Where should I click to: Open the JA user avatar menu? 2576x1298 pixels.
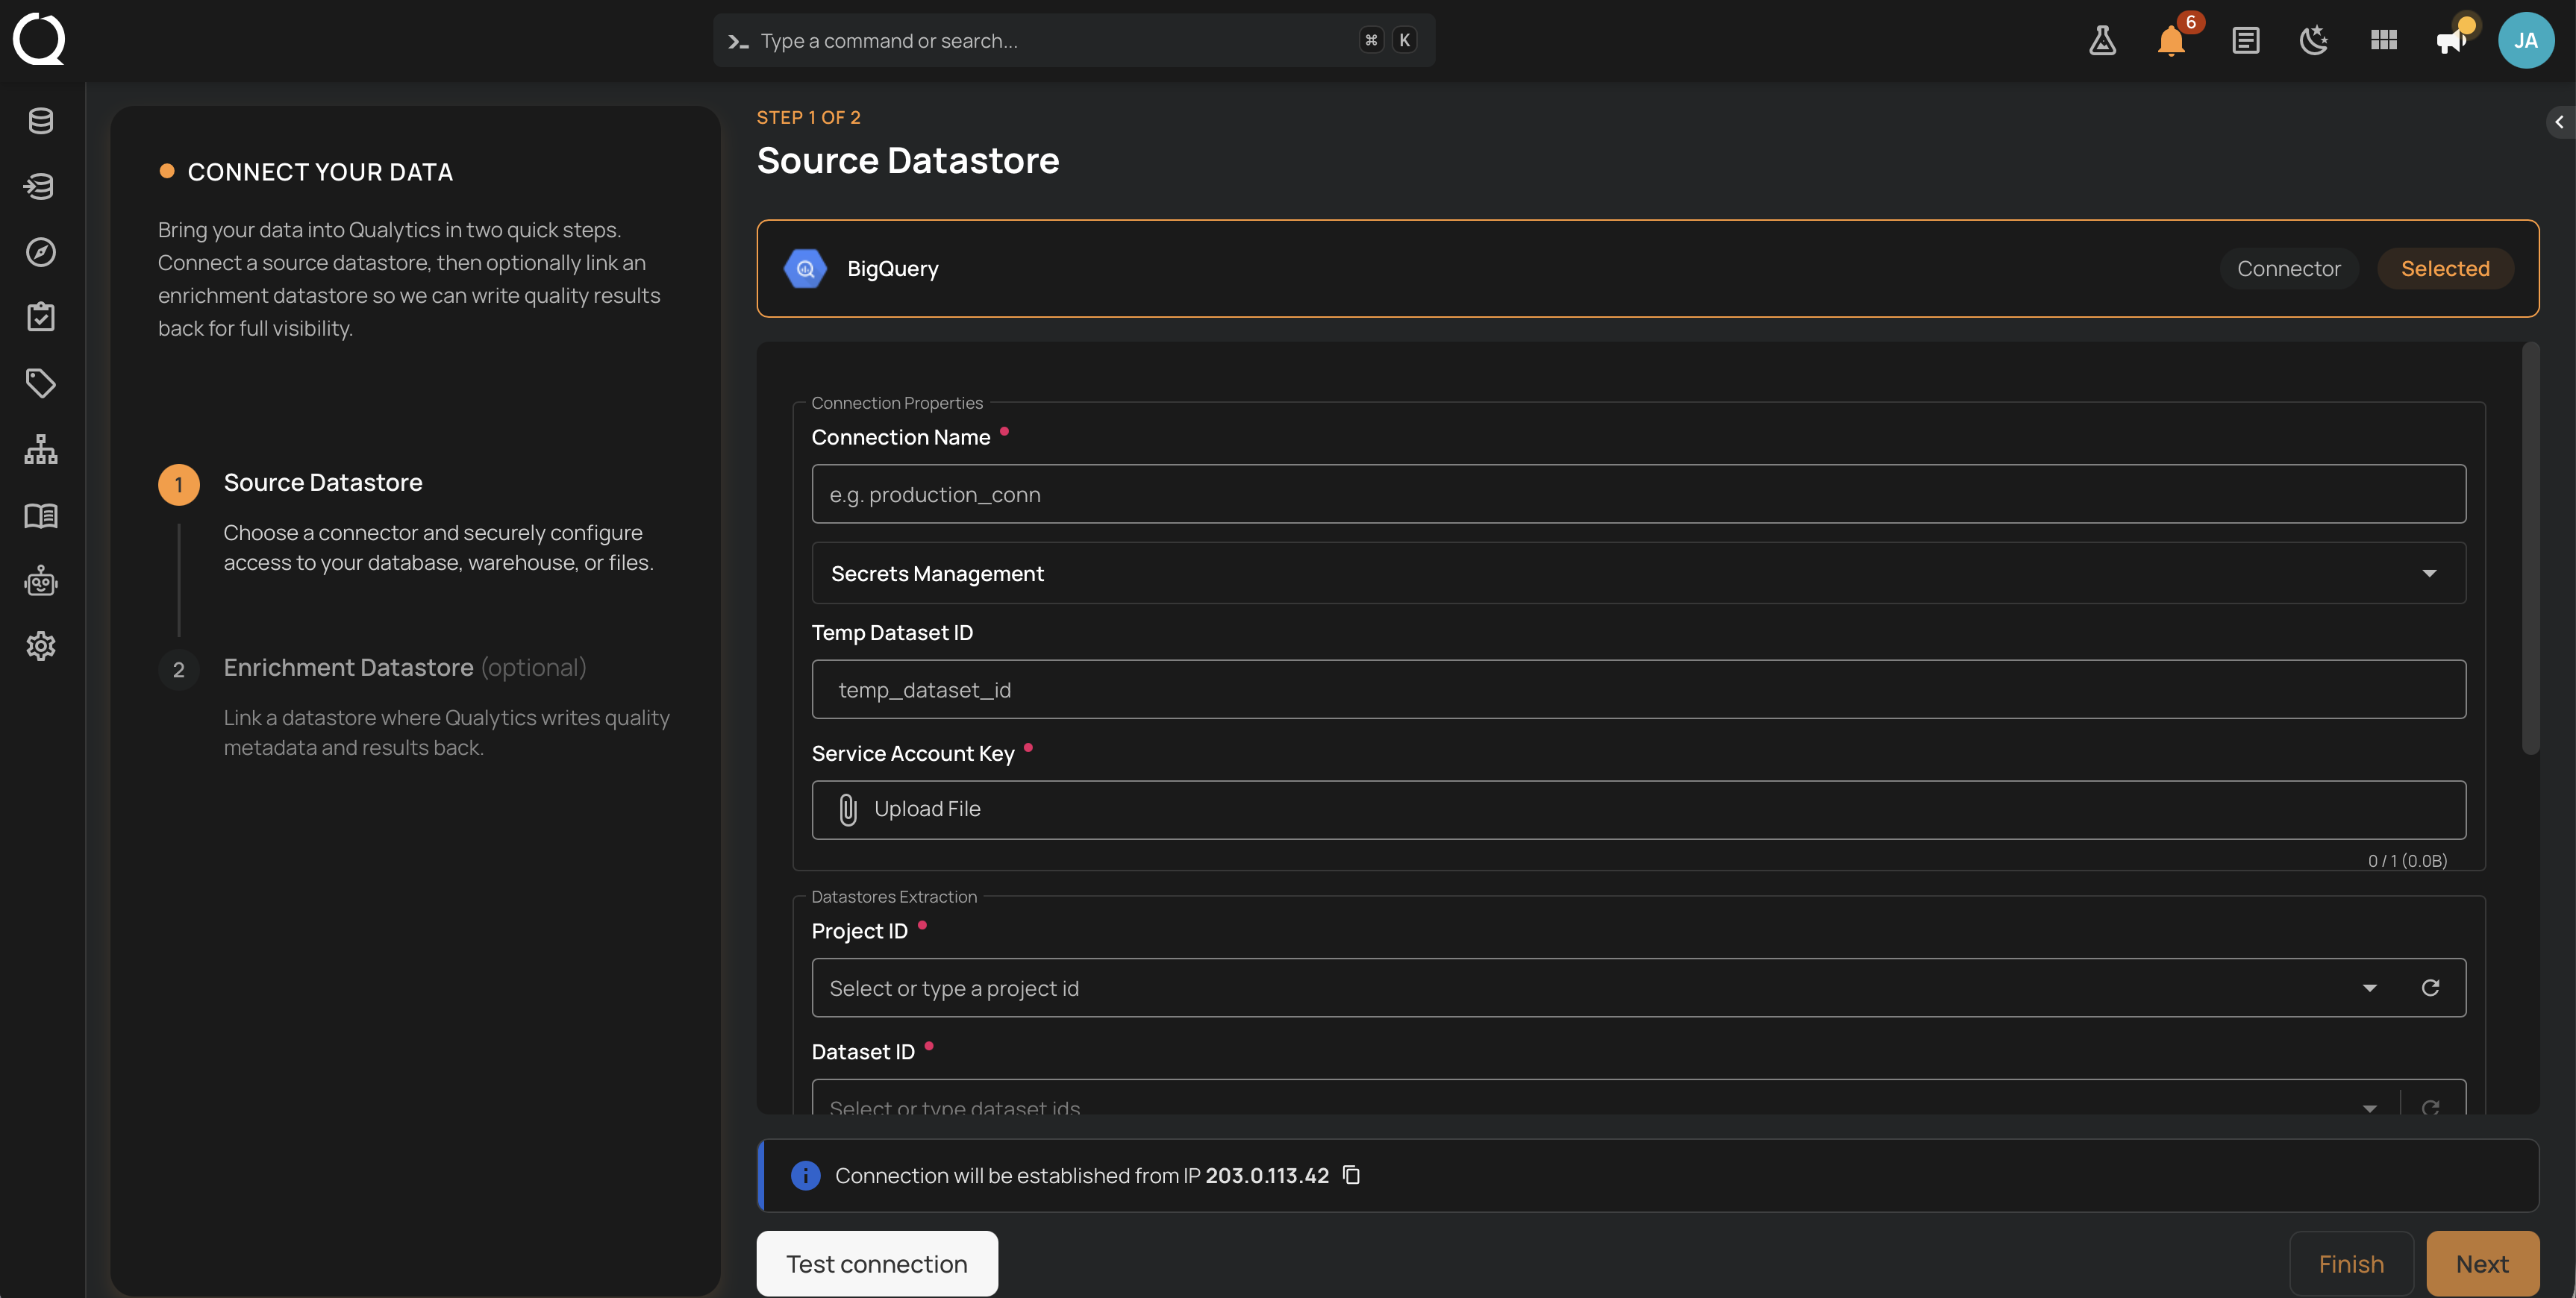2526,40
